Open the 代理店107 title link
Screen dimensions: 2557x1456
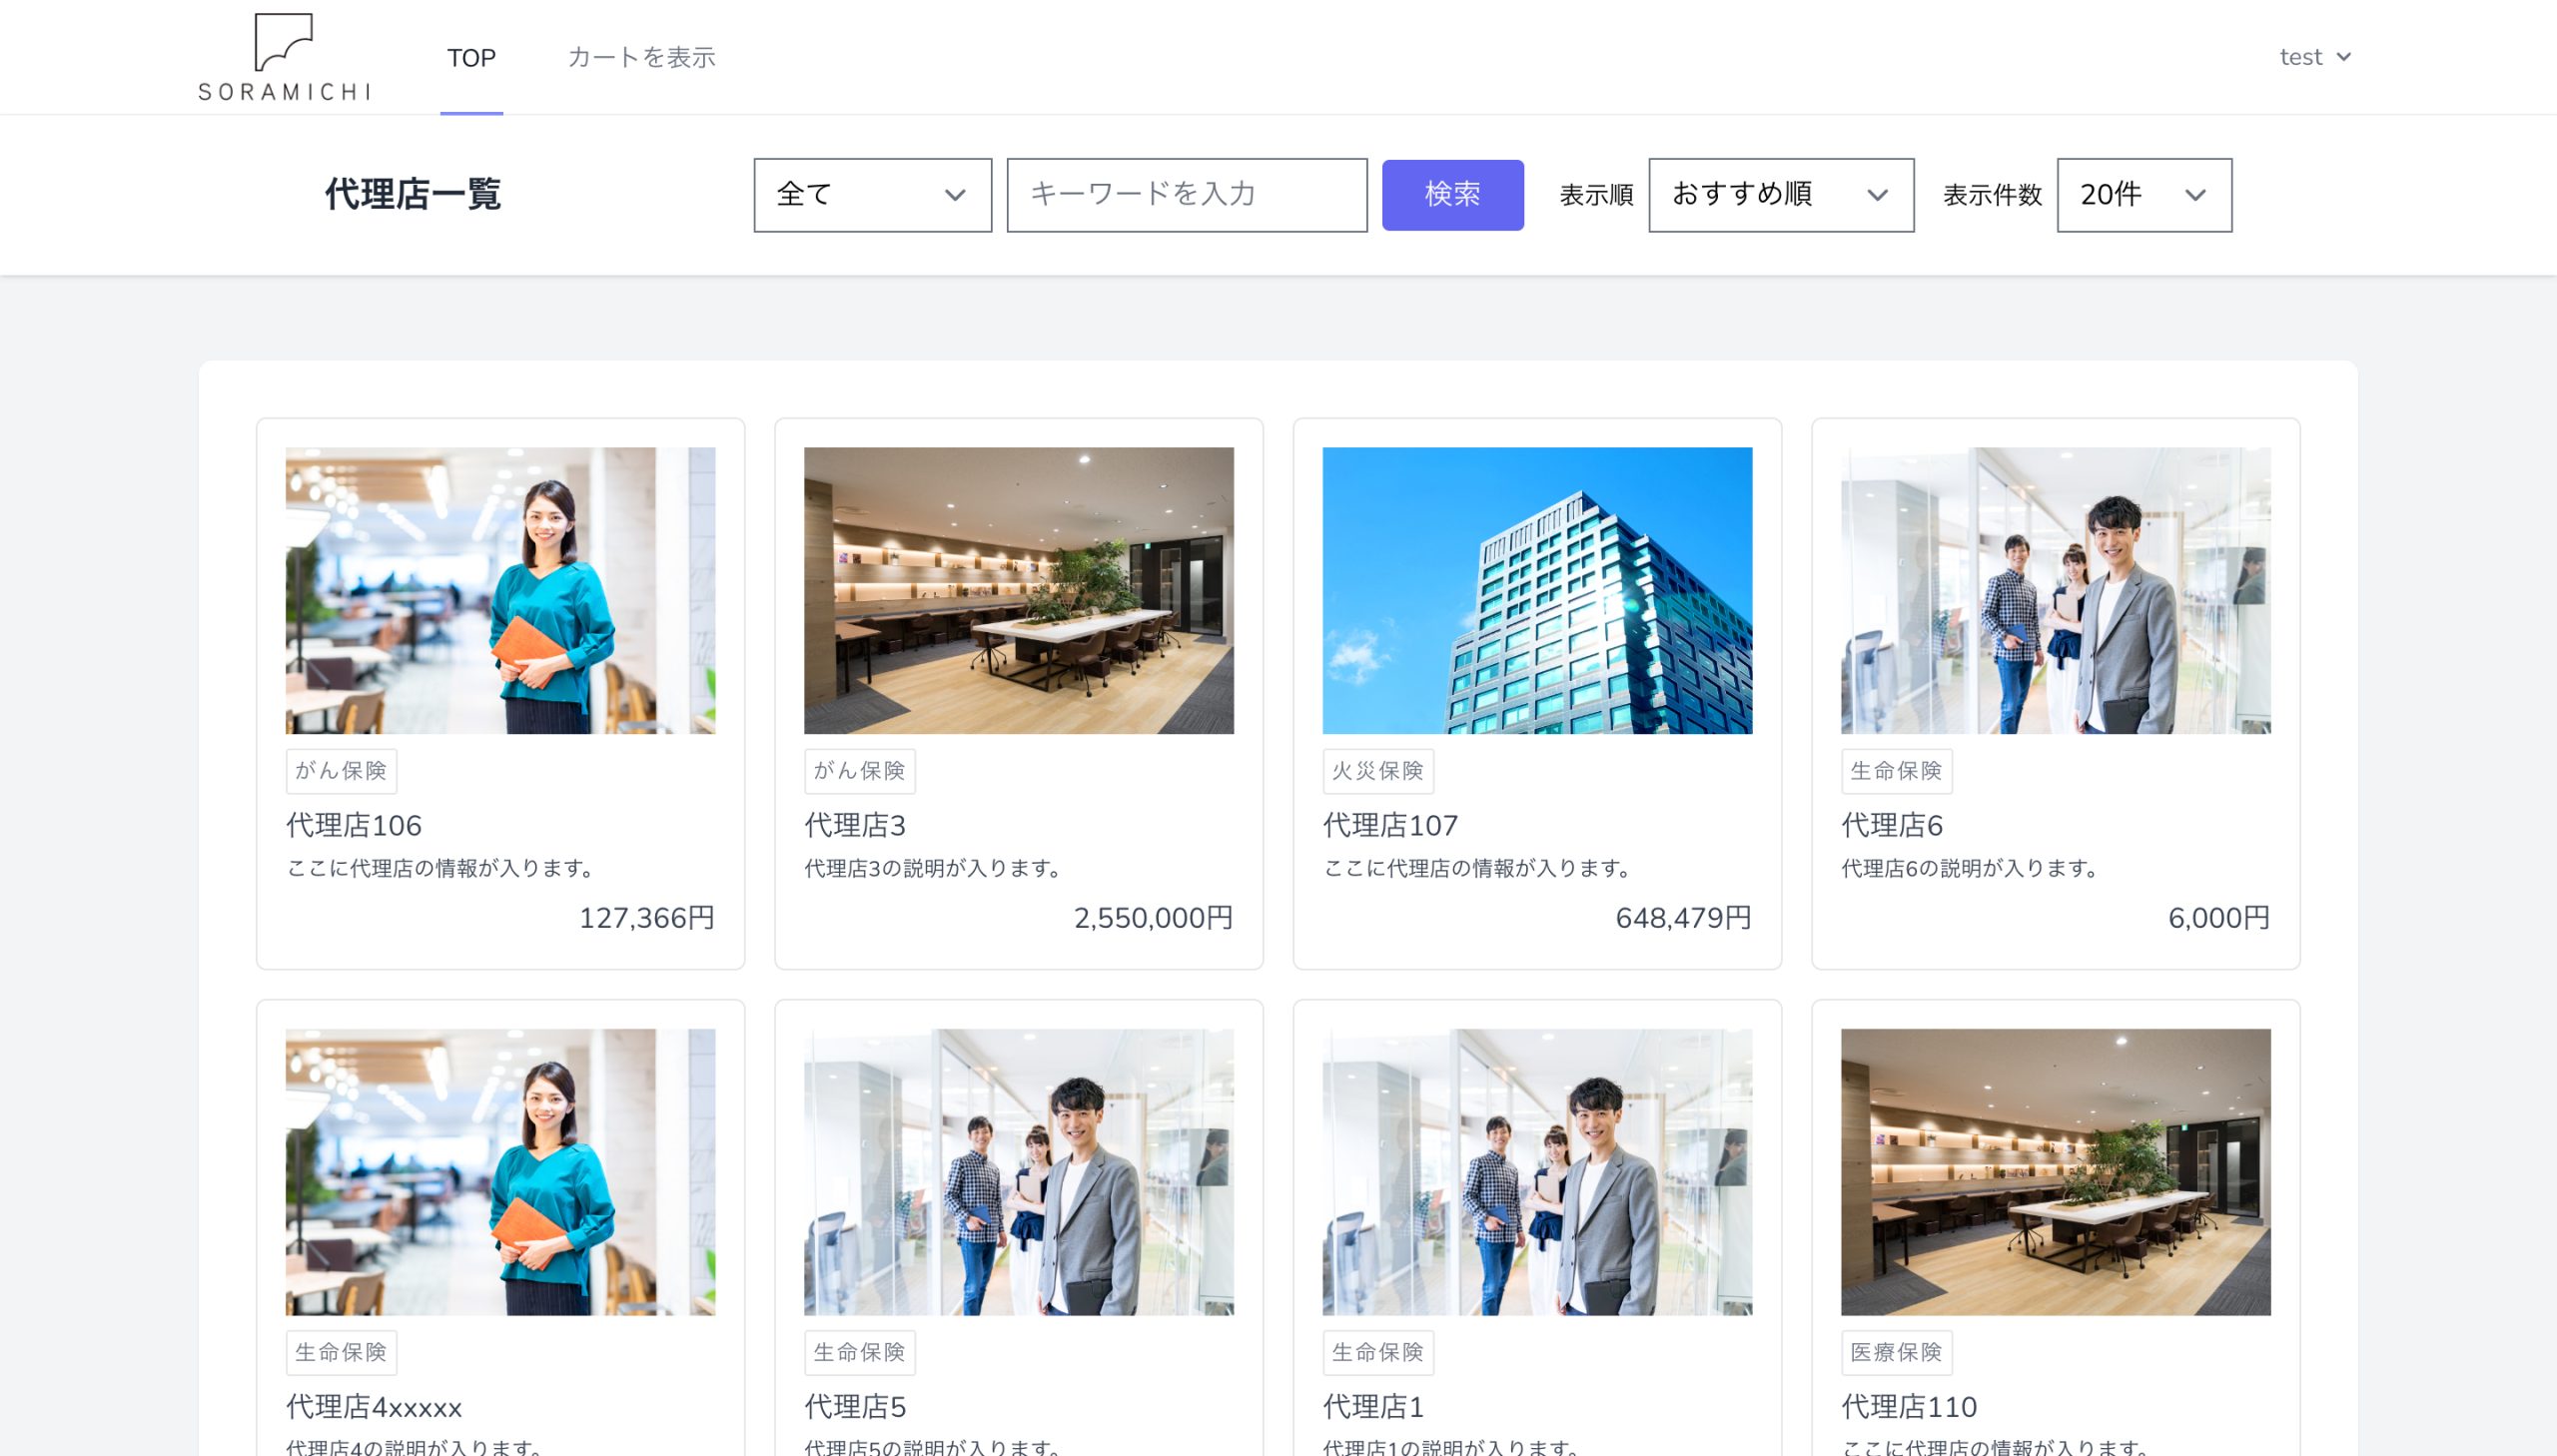pos(1390,825)
